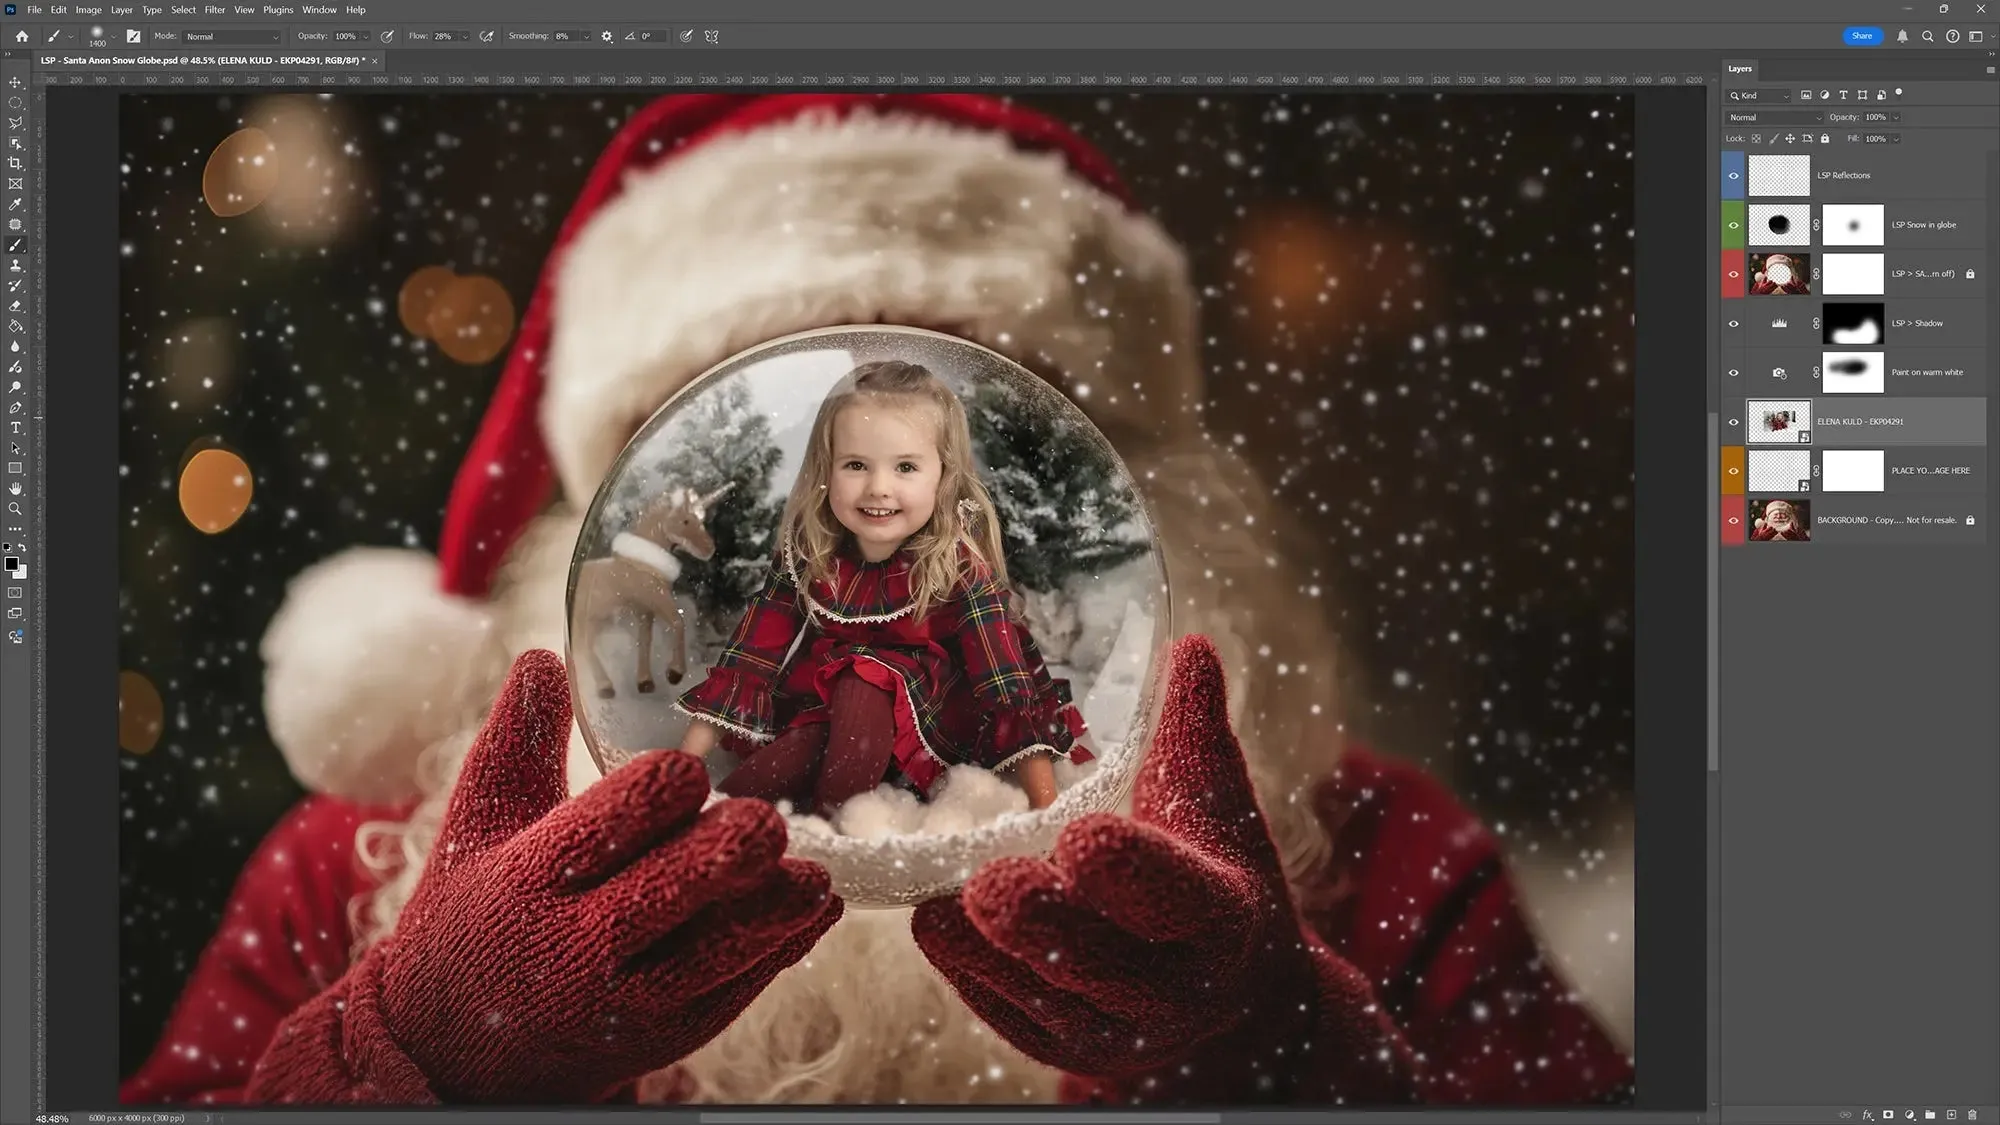
Task: Select the Zoom tool
Action: [15, 508]
